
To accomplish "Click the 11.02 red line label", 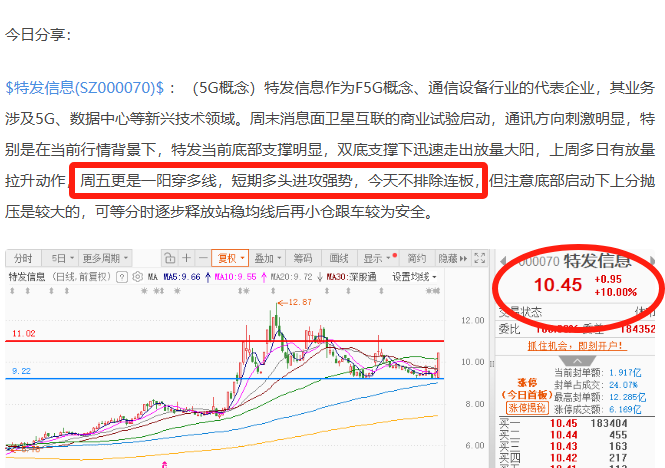I will pos(24,333).
